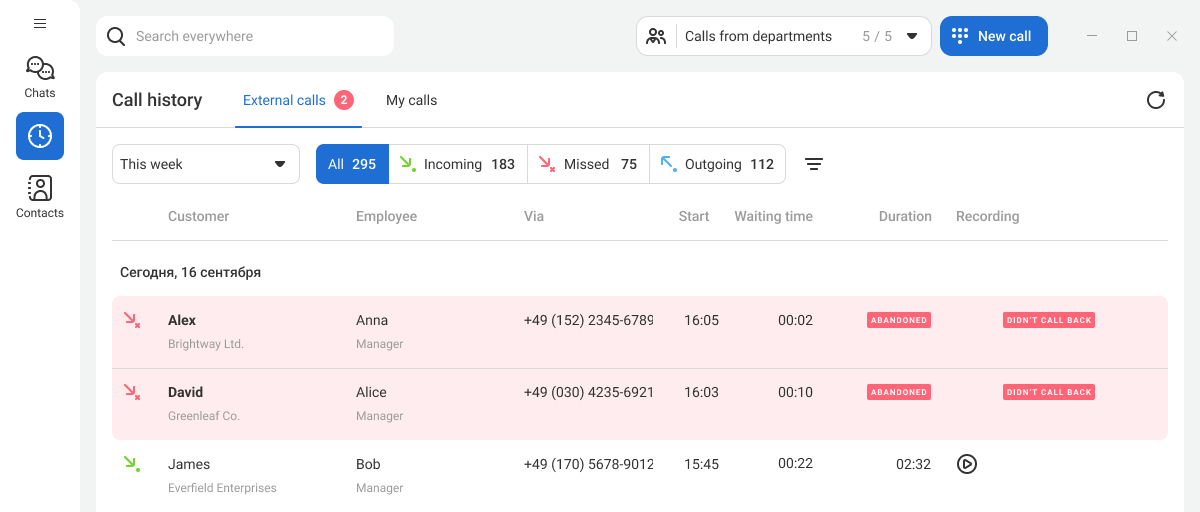1200x512 pixels.
Task: Click the missed call icon beside Alex
Action: [132, 320]
